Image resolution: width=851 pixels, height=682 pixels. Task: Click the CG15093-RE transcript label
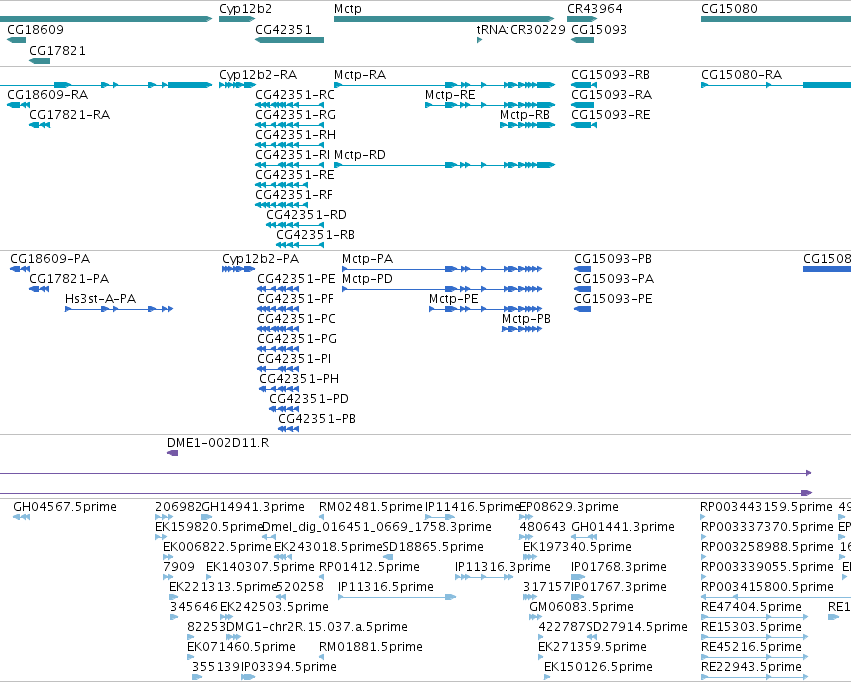point(611,114)
